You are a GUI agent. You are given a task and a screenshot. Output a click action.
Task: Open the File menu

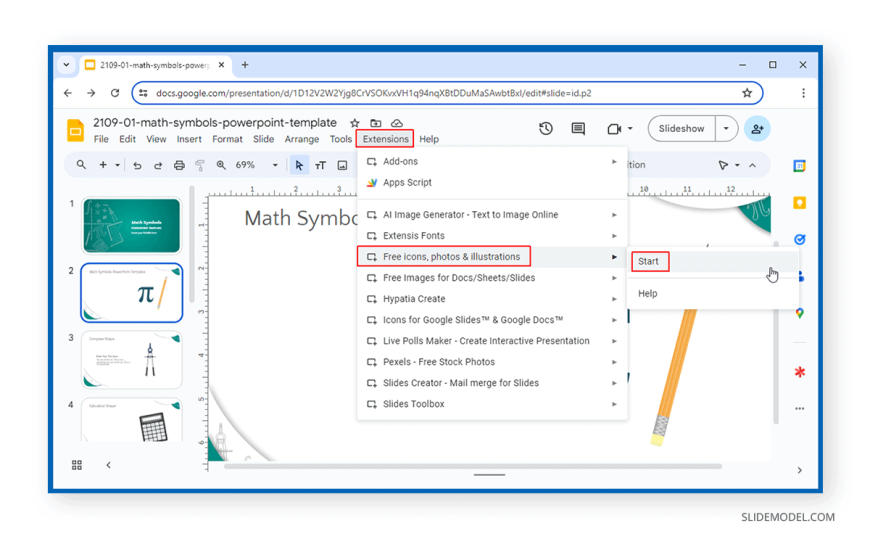point(101,139)
